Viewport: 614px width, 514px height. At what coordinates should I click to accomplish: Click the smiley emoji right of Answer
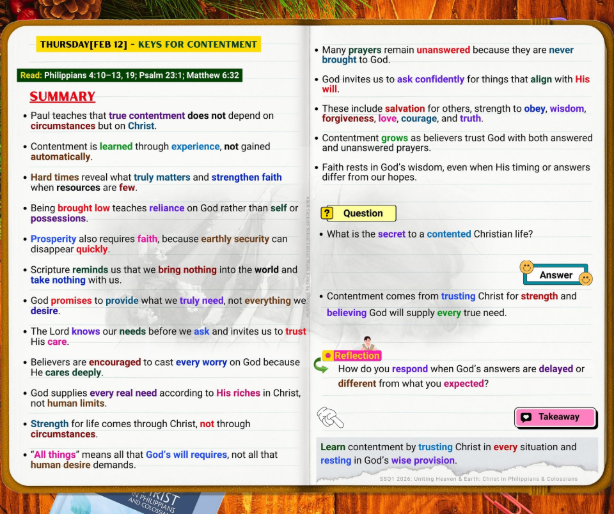[586, 277]
